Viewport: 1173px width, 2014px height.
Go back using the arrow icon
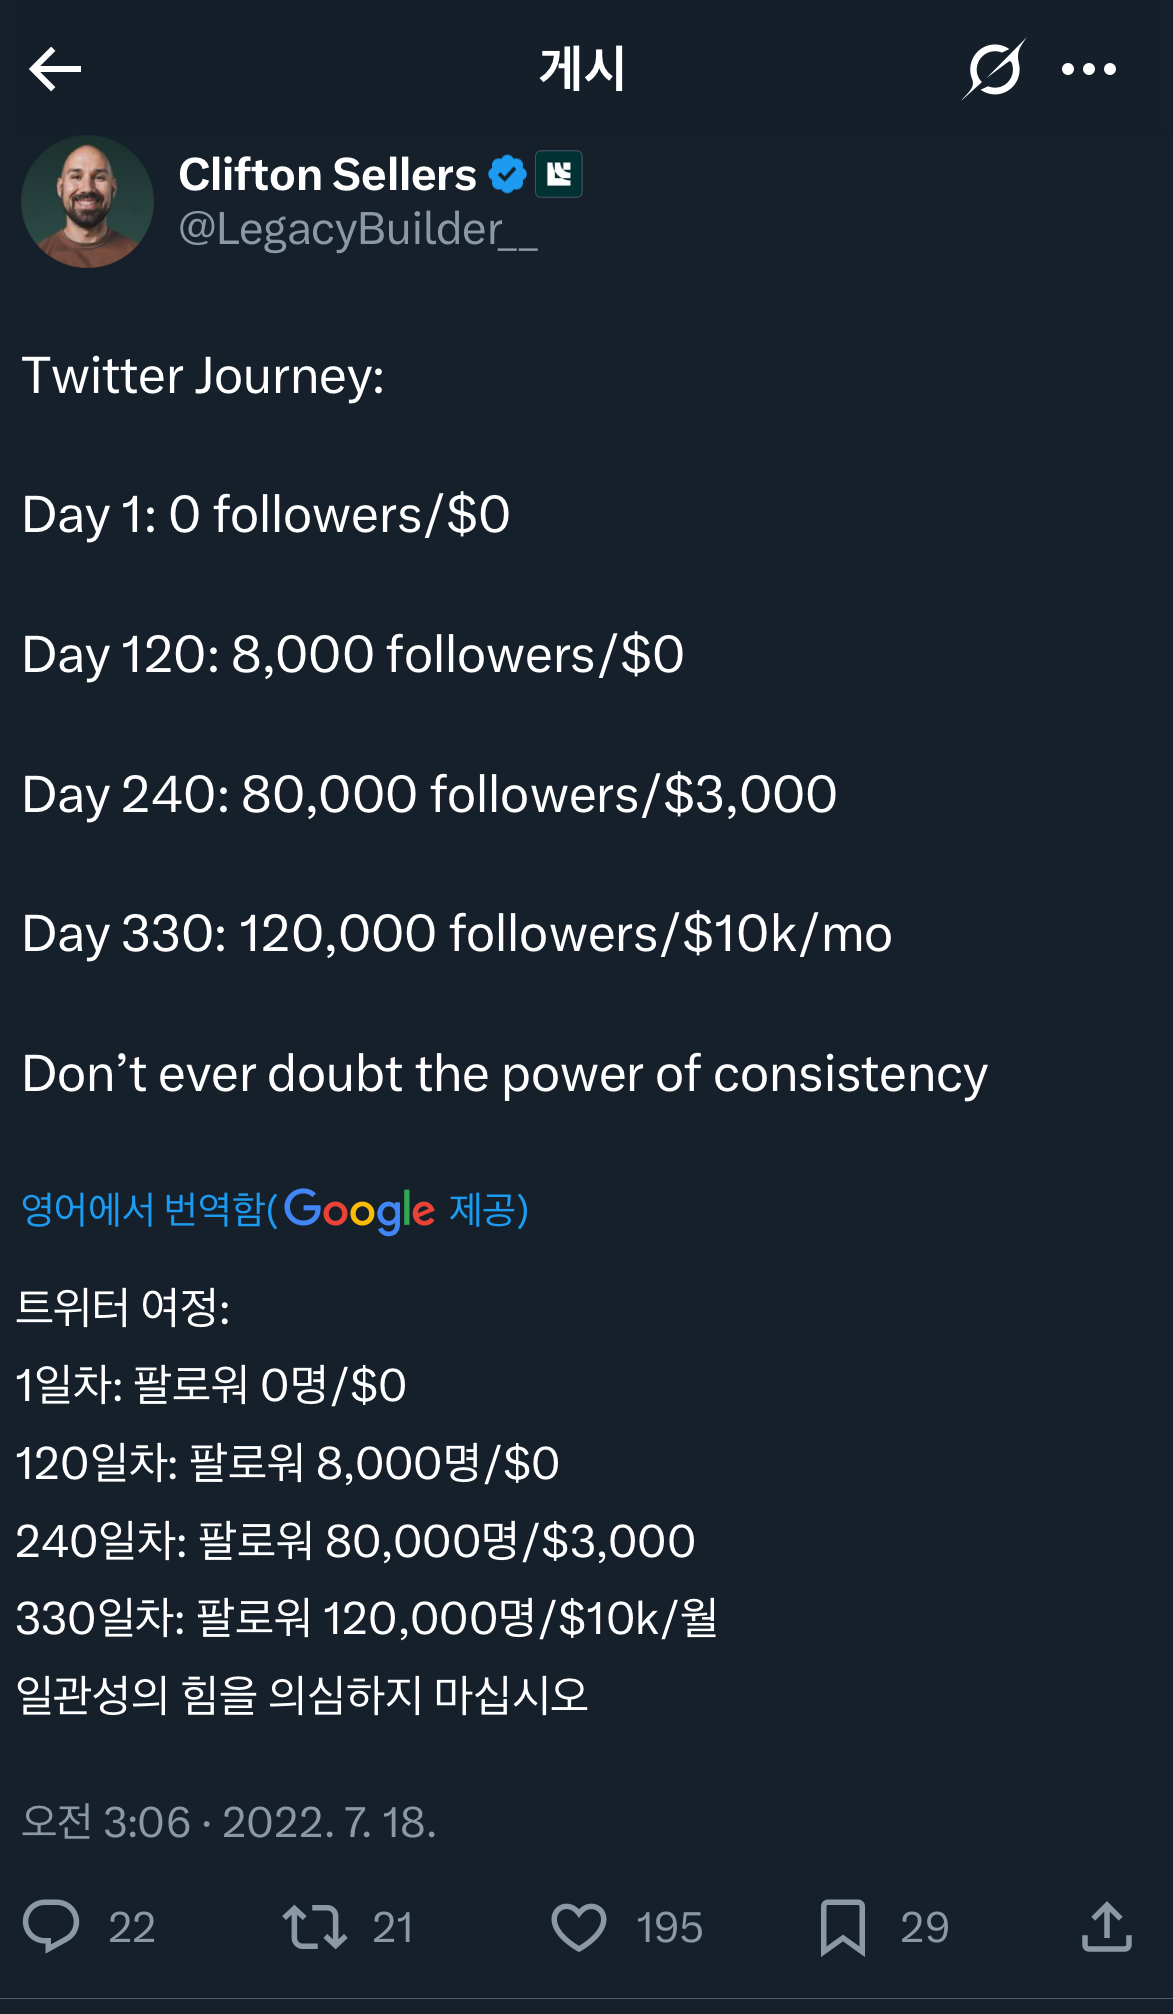[x=55, y=69]
